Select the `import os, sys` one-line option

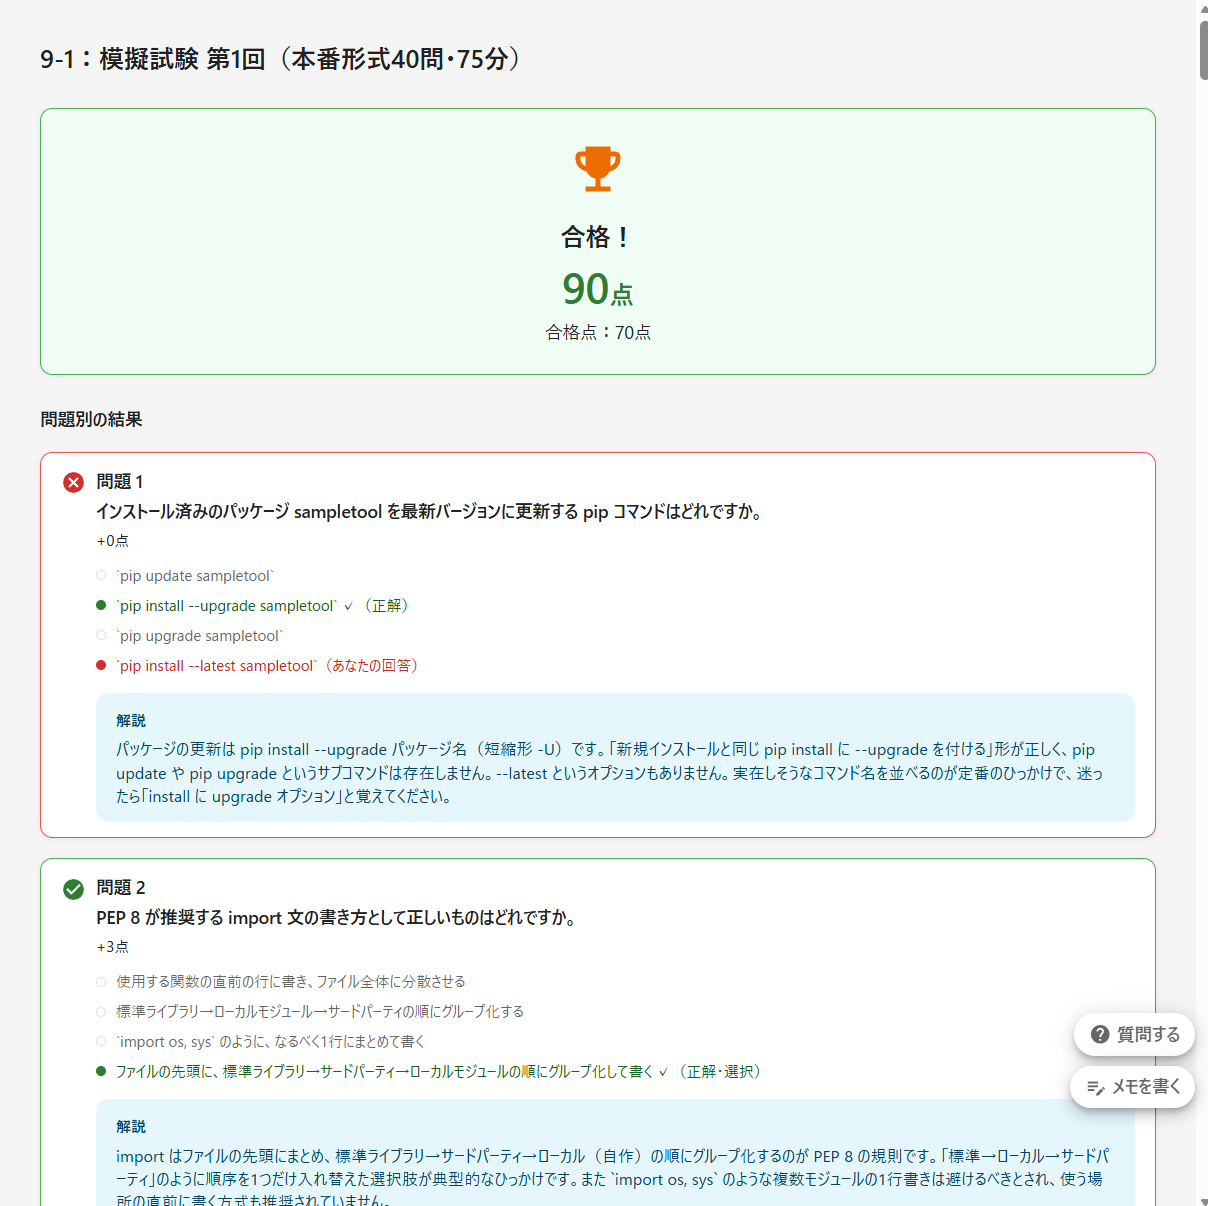click(261, 1042)
